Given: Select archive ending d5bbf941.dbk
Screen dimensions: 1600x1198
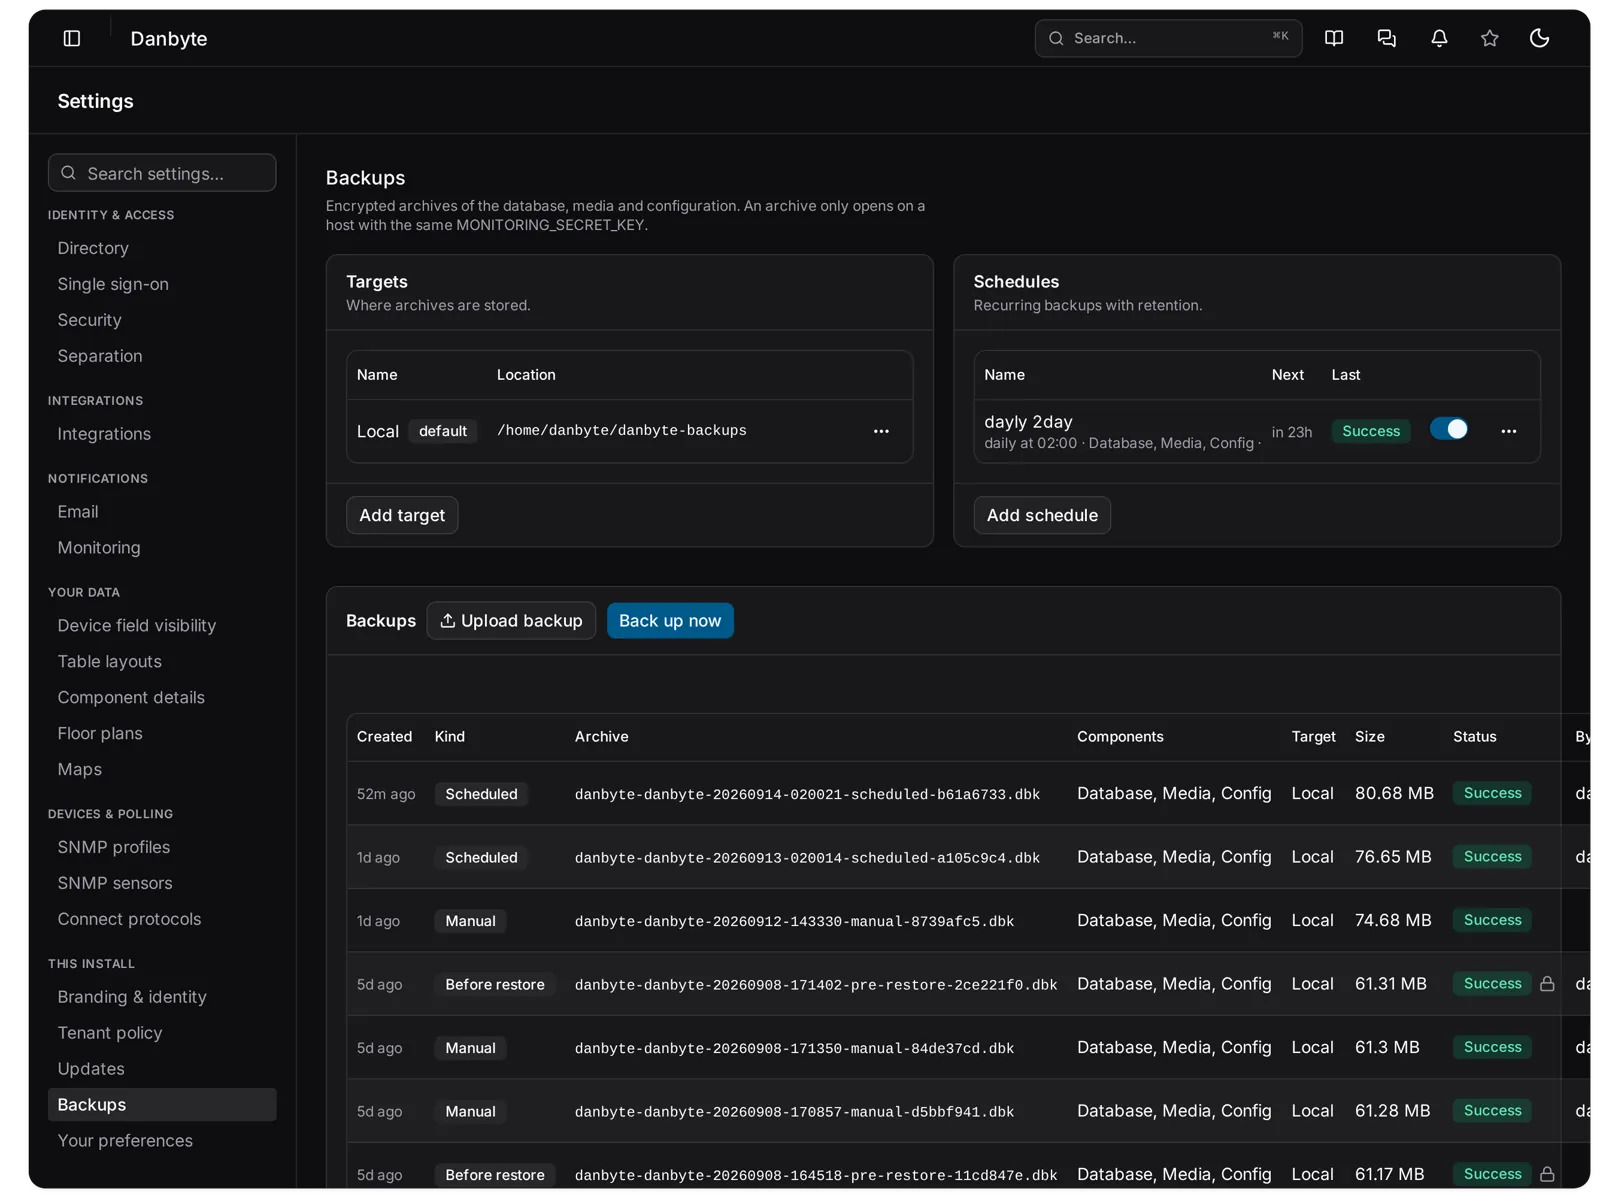Looking at the screenshot, I should tap(794, 1112).
